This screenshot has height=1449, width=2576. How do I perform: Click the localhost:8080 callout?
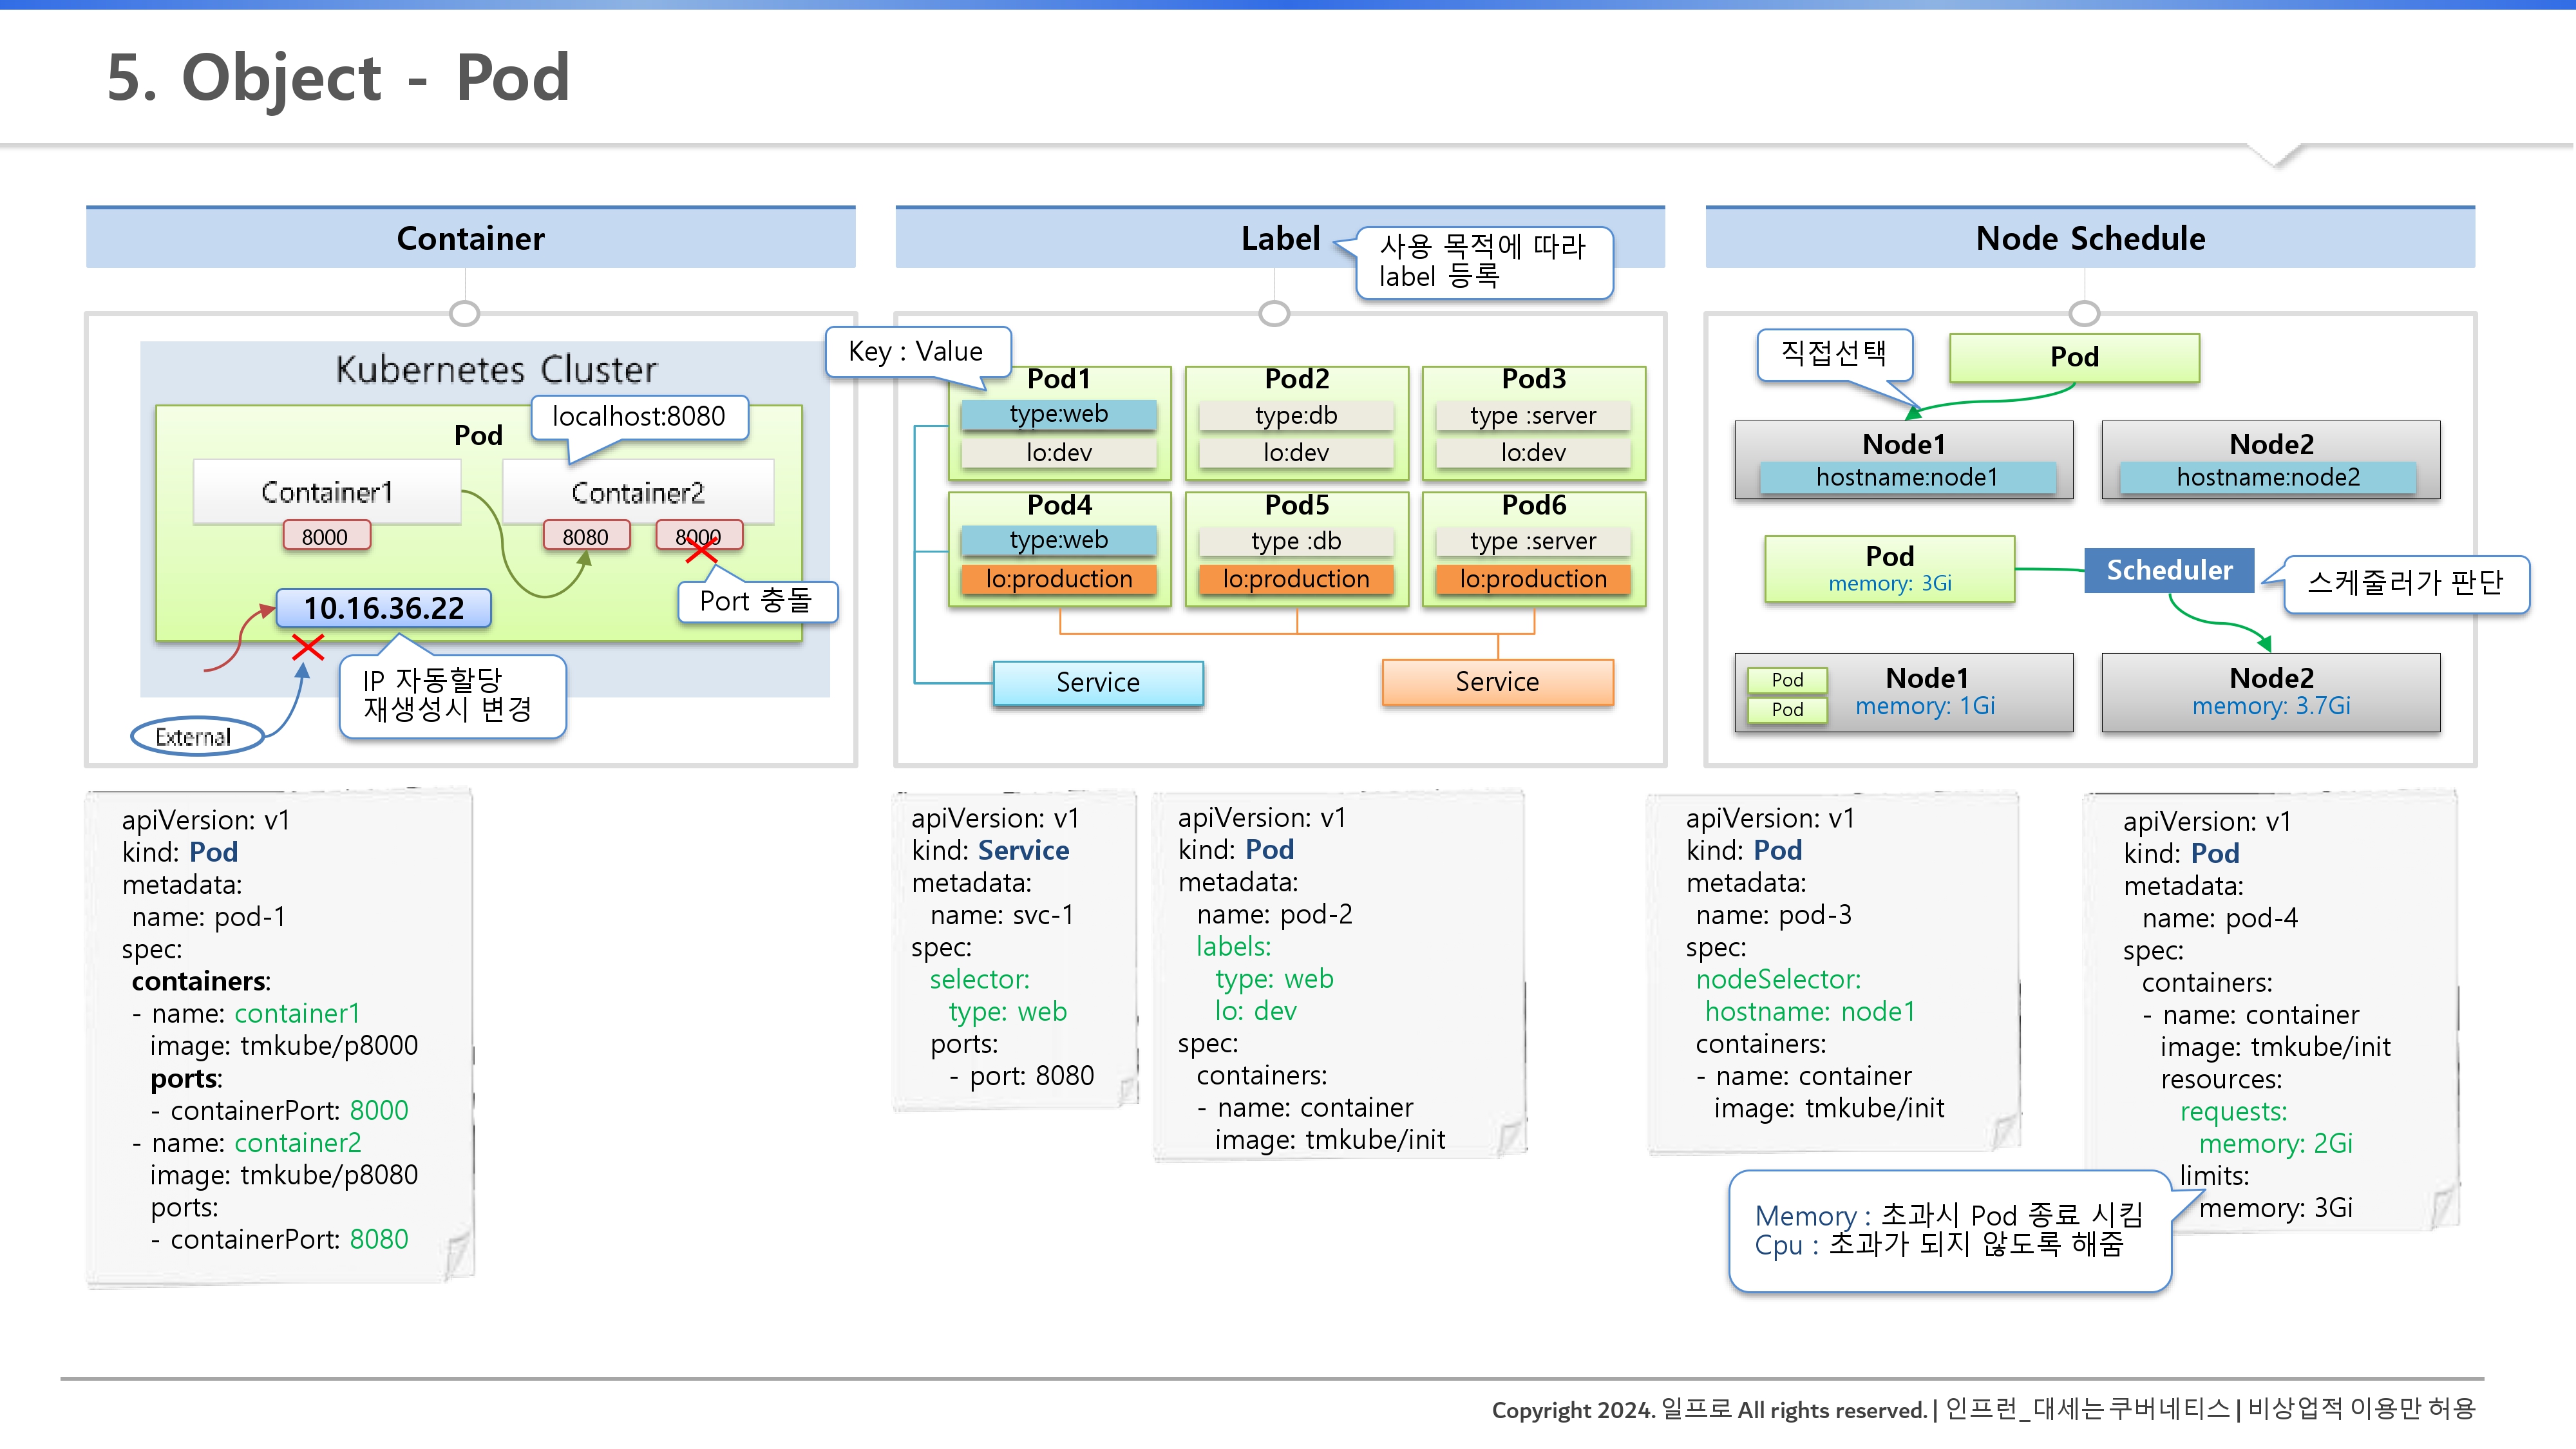click(639, 416)
